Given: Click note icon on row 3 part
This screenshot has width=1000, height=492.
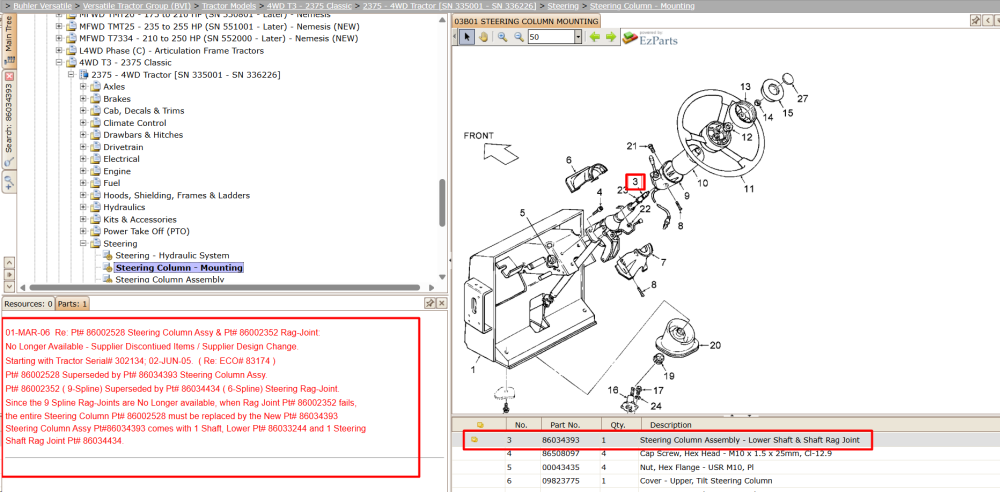Looking at the screenshot, I should pyautogui.click(x=474, y=440).
